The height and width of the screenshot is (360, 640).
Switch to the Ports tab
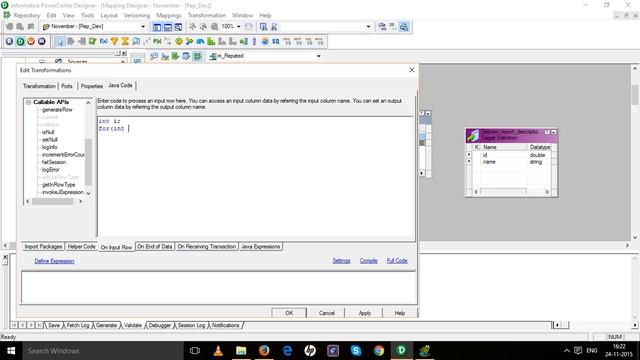[x=67, y=86]
